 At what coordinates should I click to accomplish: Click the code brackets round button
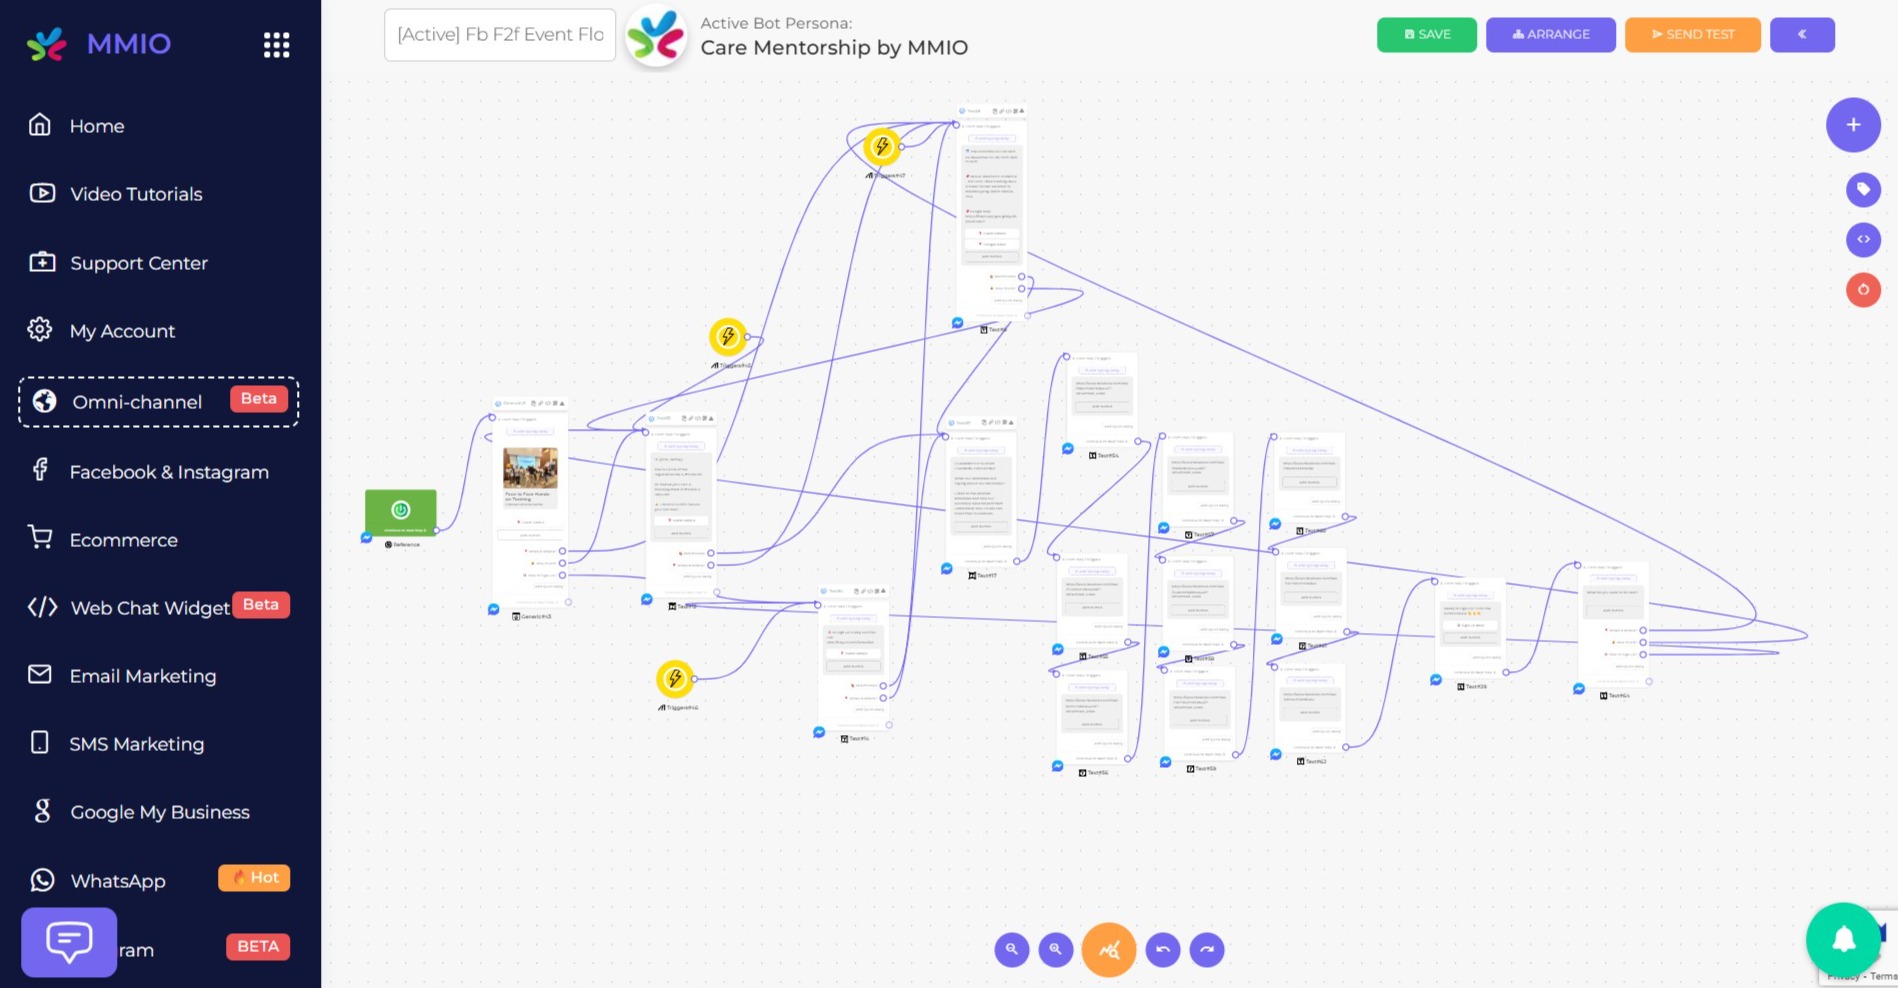click(1863, 240)
